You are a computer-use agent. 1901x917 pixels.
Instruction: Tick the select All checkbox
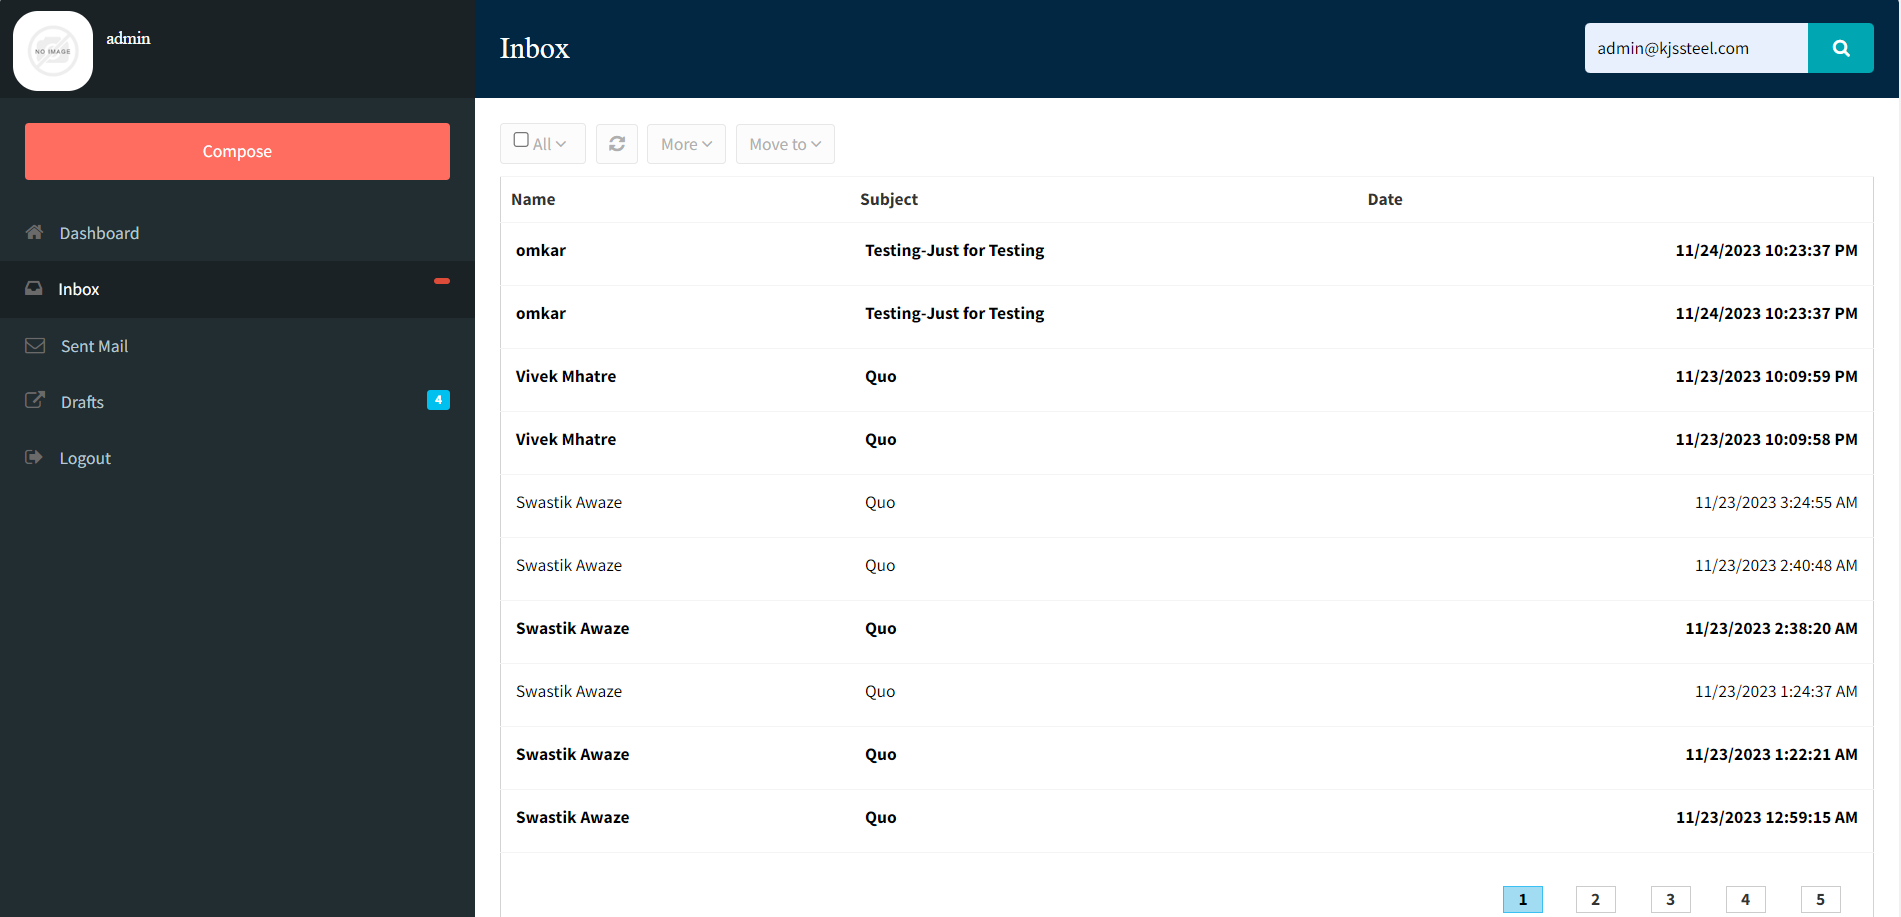click(521, 140)
